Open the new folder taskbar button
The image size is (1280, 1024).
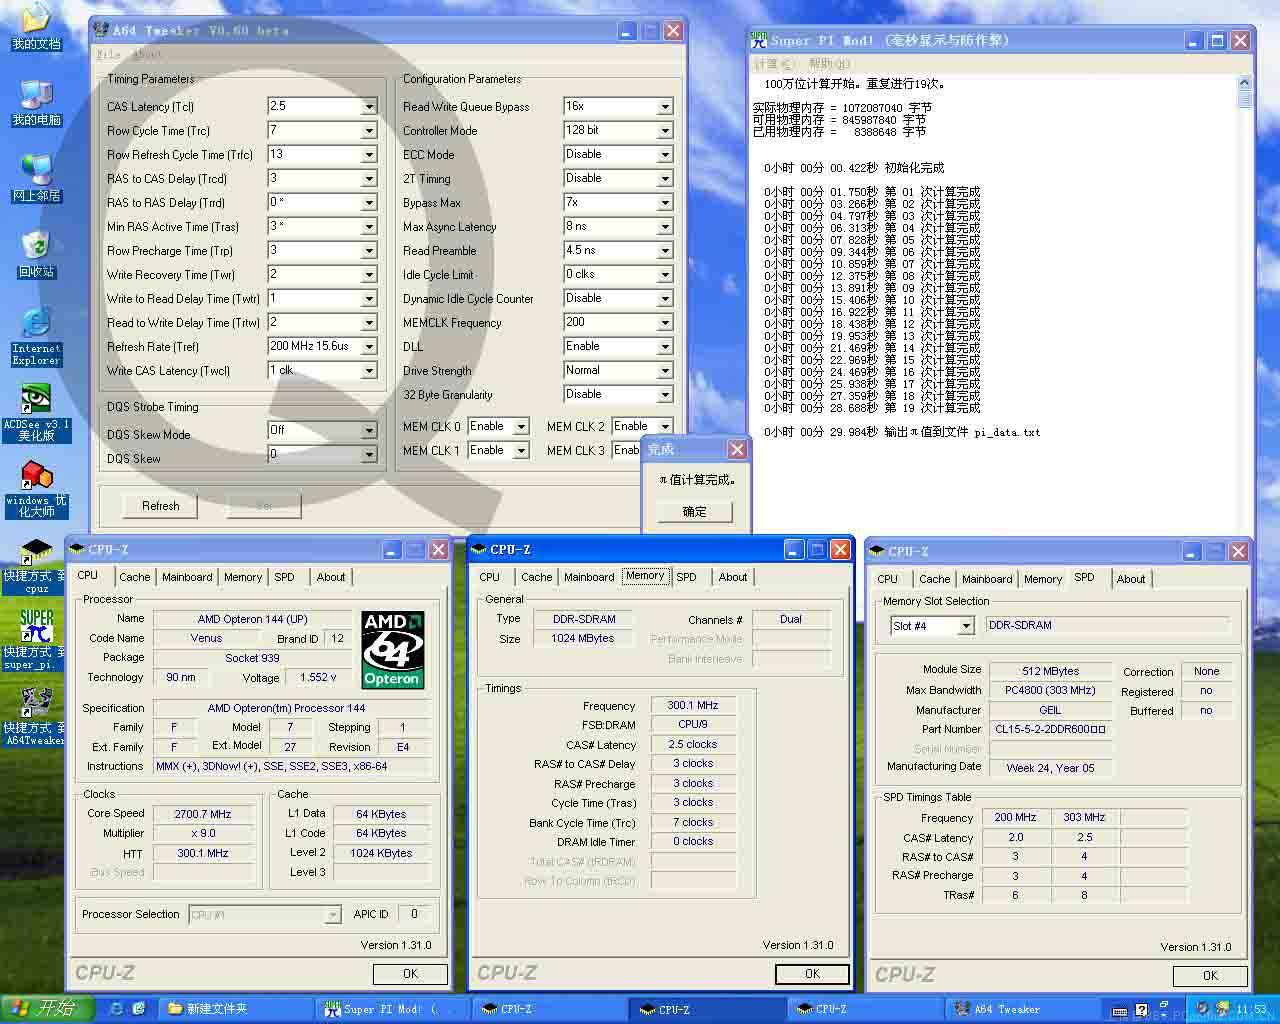(x=237, y=1009)
